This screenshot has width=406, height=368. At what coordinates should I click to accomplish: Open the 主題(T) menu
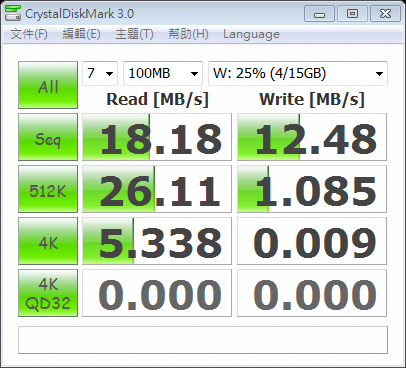pyautogui.click(x=134, y=34)
